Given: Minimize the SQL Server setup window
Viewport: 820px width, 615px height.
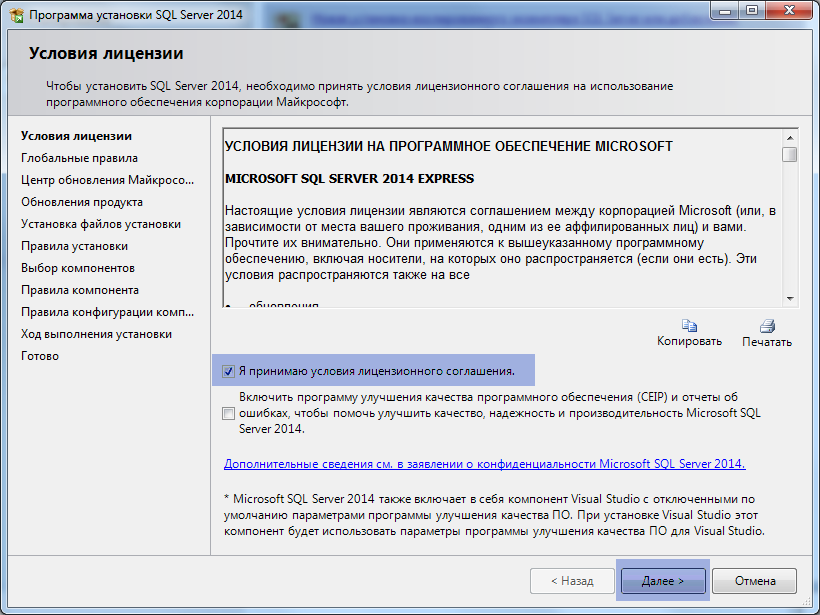Looking at the screenshot, I should (x=725, y=11).
